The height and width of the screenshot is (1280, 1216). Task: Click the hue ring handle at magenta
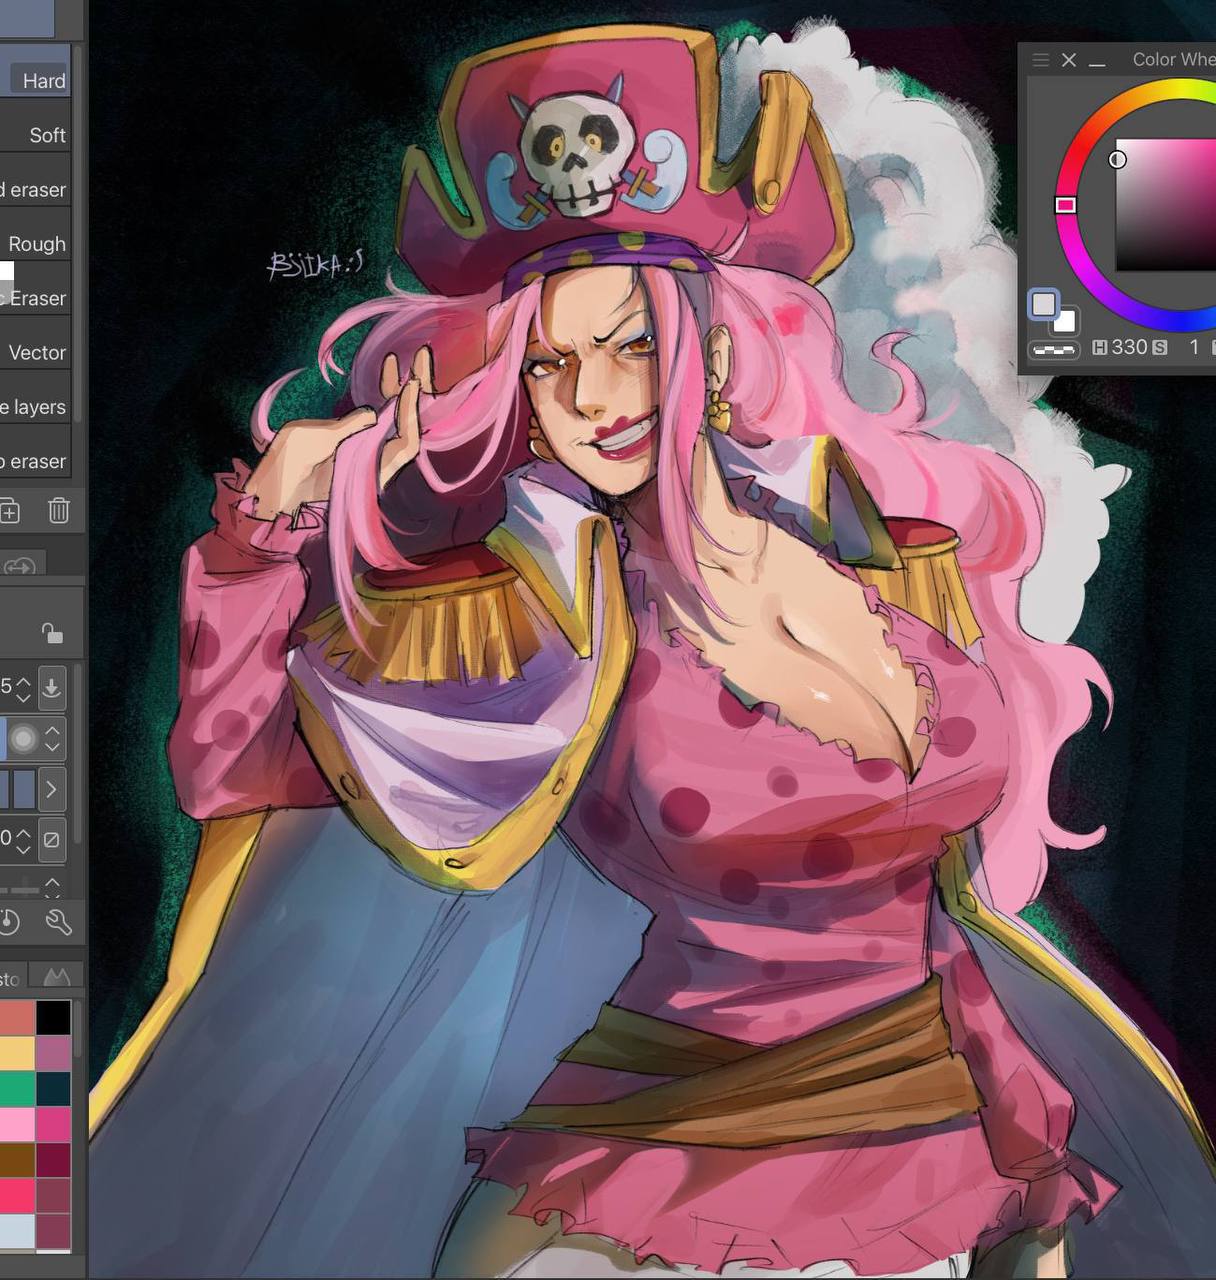1066,205
